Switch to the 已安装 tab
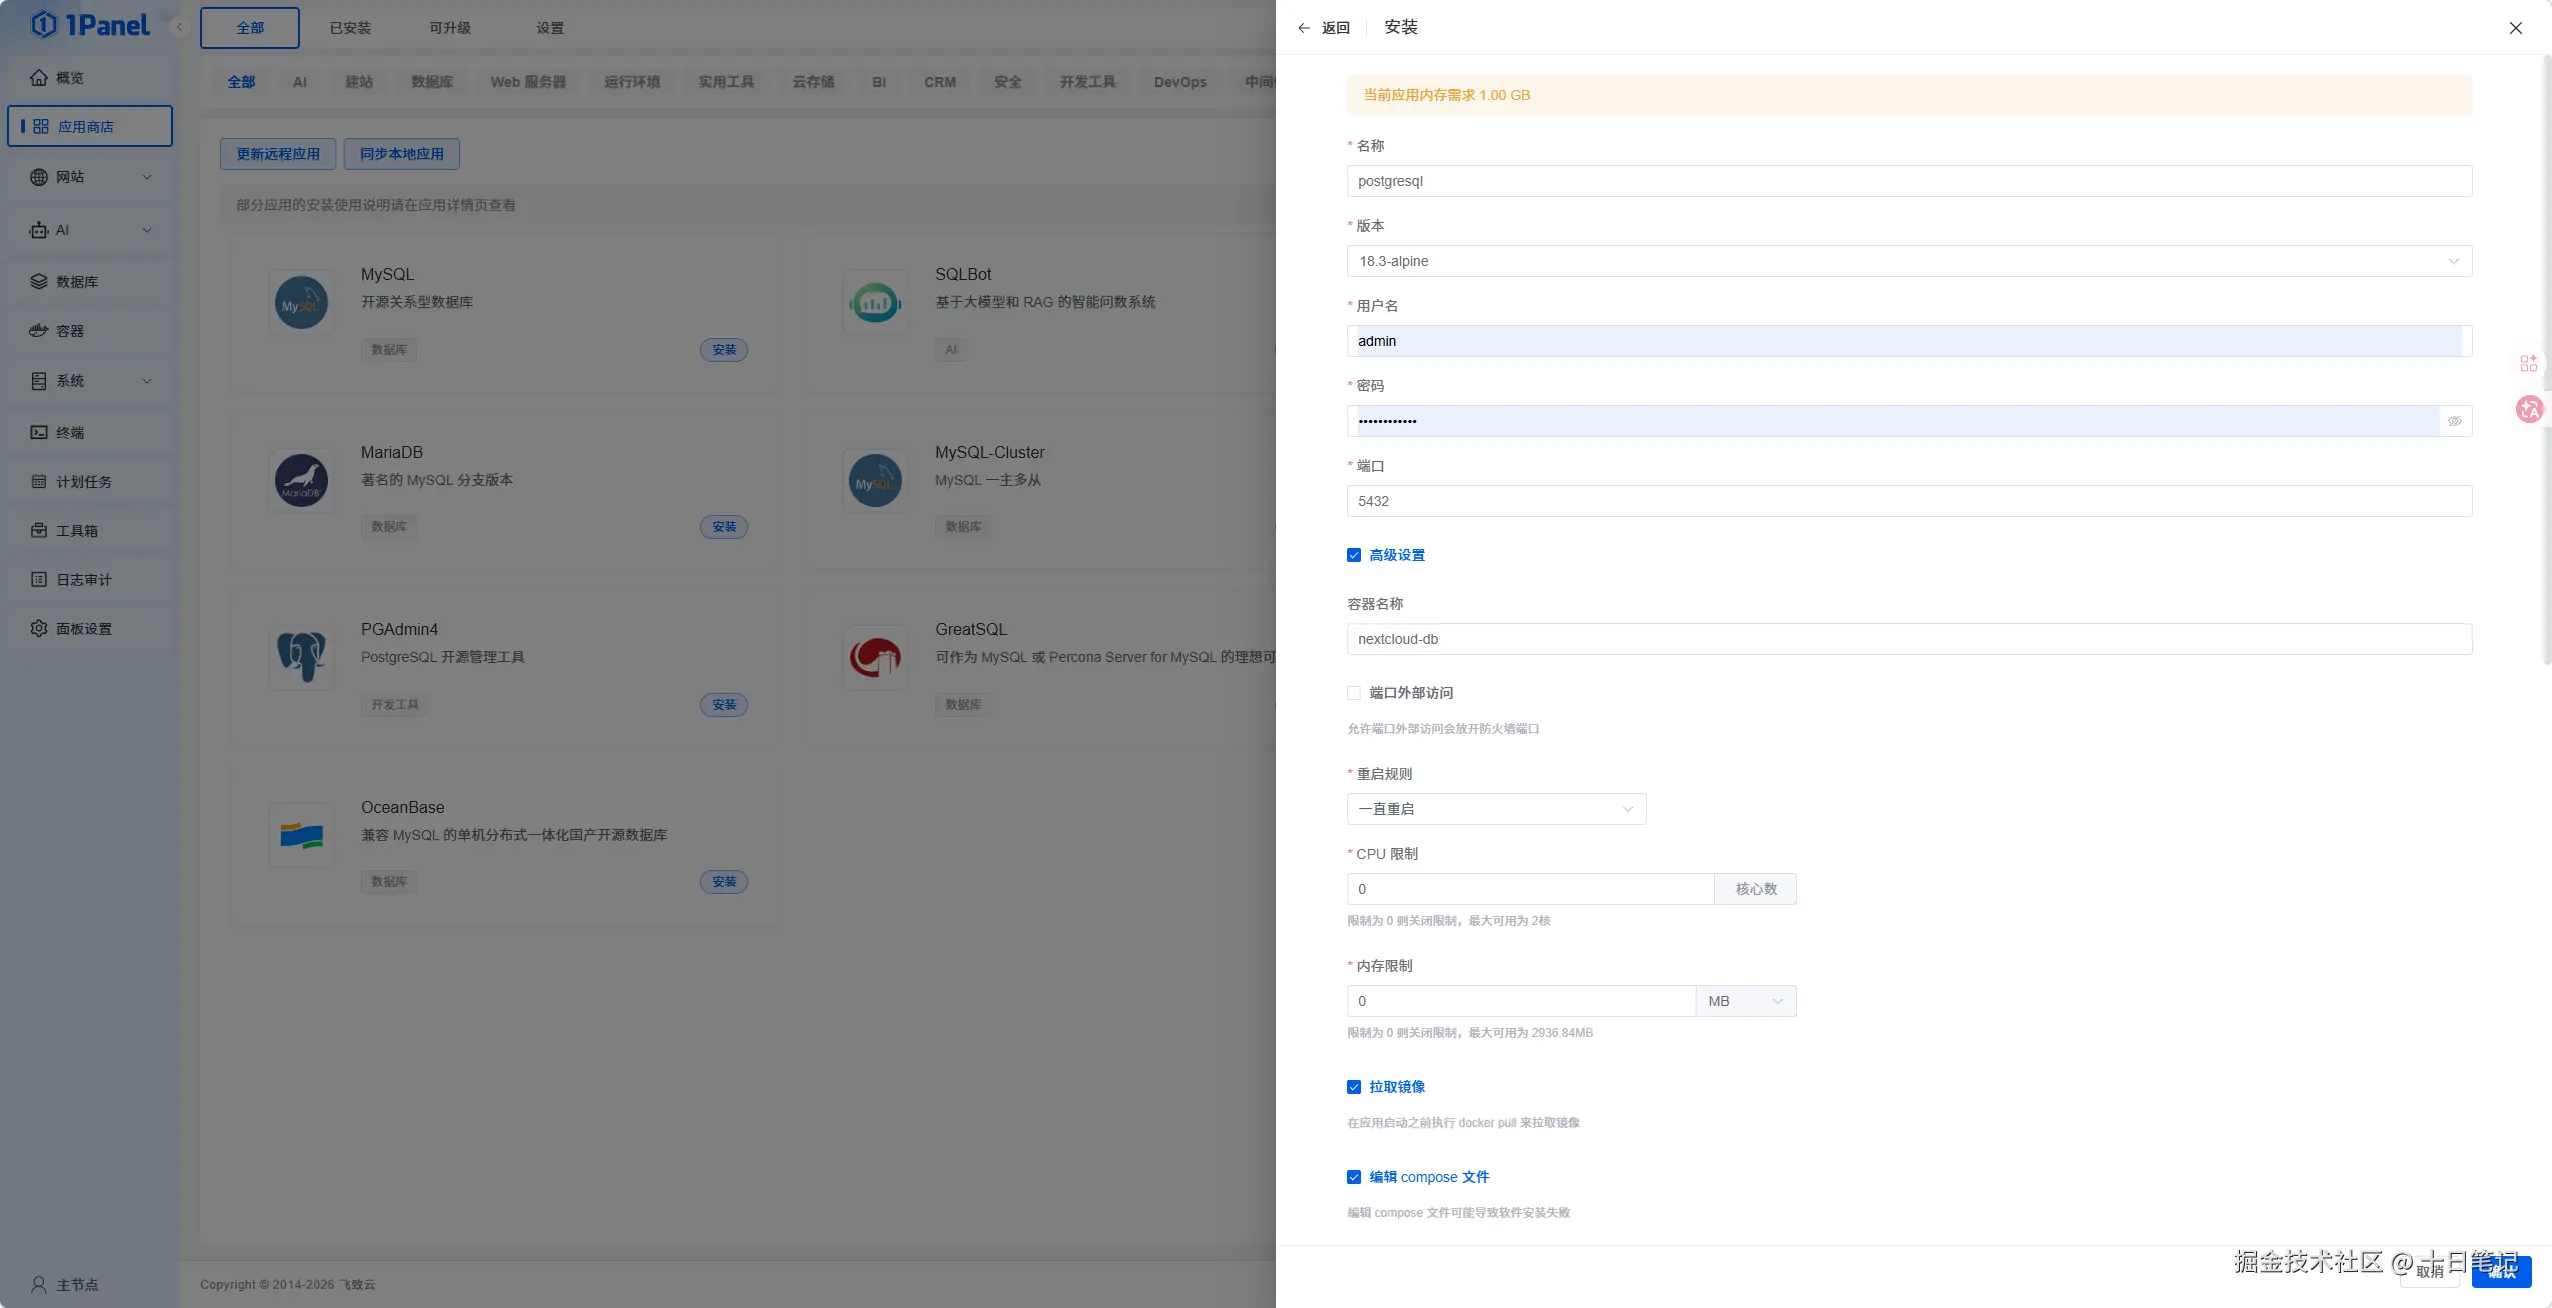 click(x=350, y=28)
